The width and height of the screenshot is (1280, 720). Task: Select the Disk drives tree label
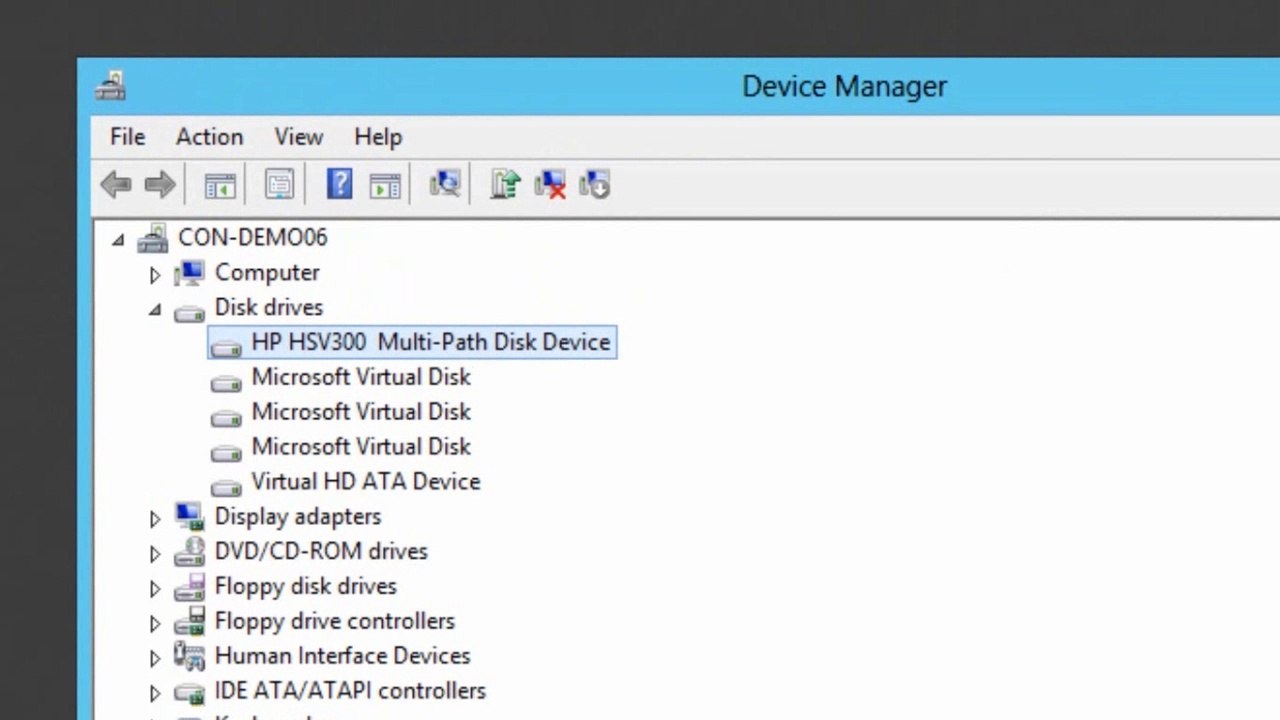(x=269, y=307)
